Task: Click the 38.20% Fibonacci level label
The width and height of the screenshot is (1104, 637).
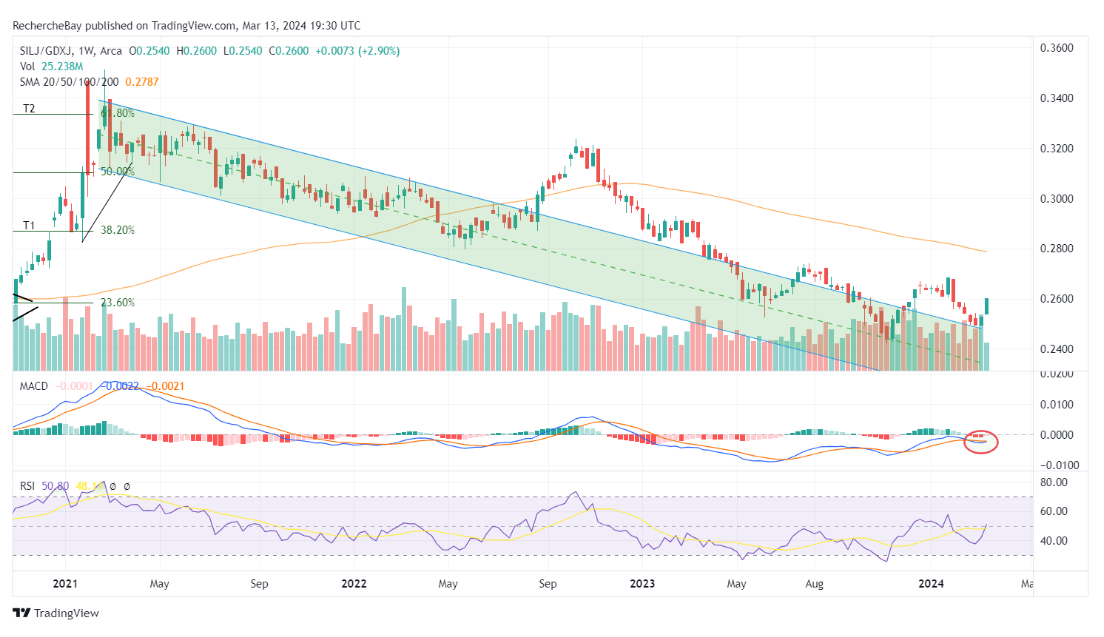Action: pyautogui.click(x=117, y=230)
